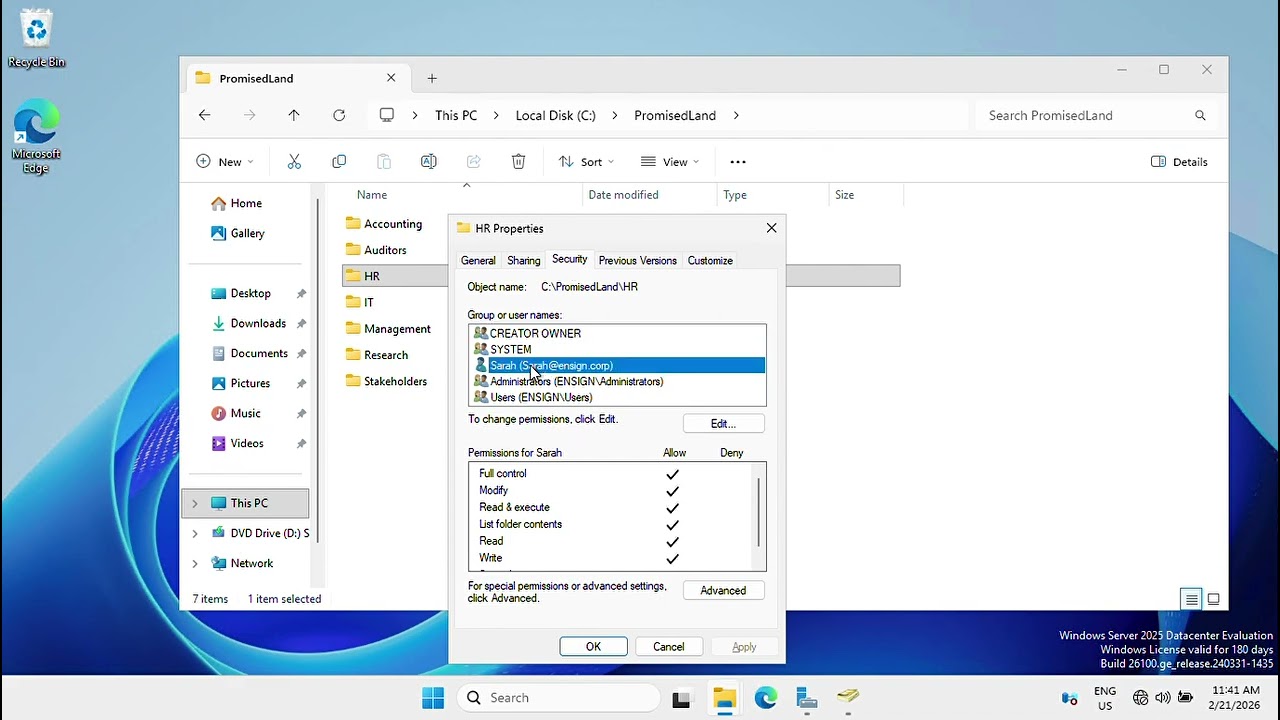The height and width of the screenshot is (720, 1280).
Task: Open the Recycle Bin desktop icon
Action: [x=36, y=38]
